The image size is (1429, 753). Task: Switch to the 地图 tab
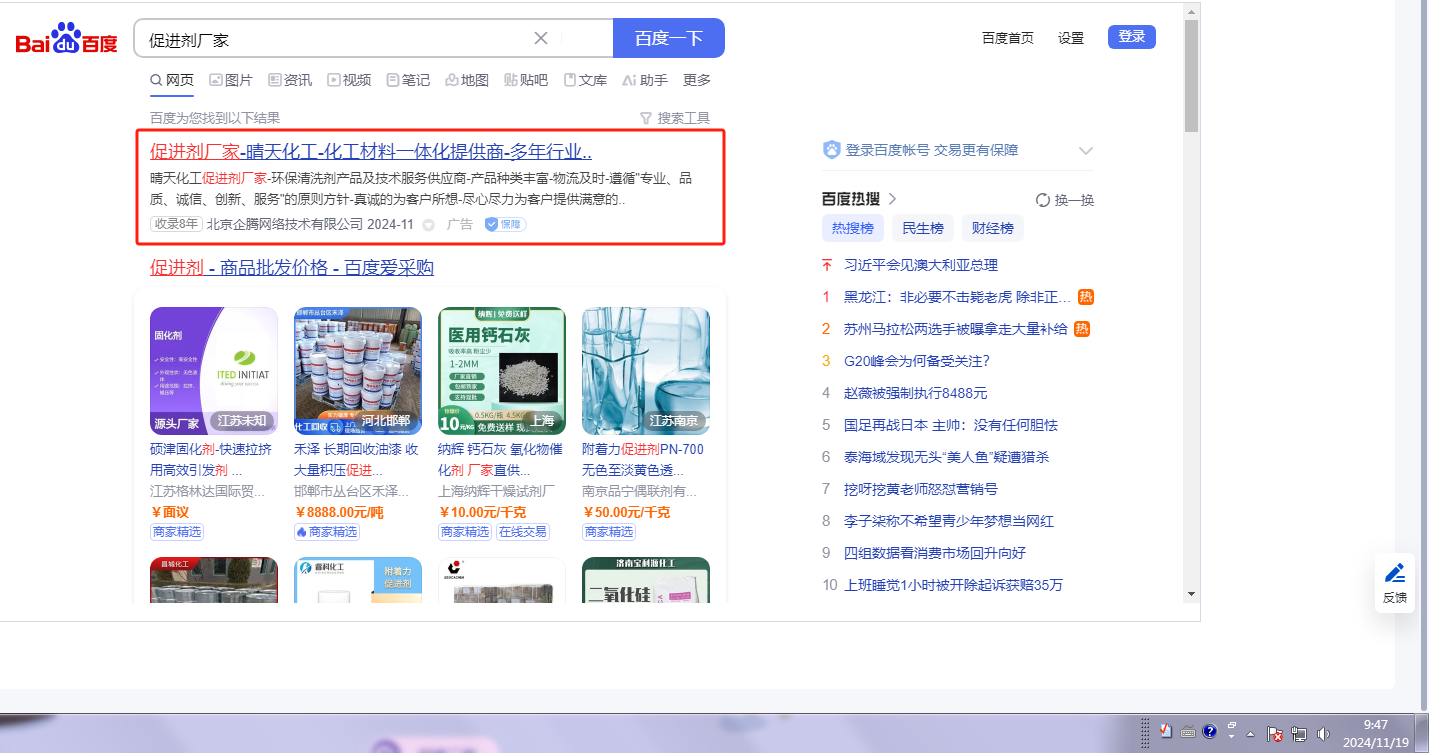(x=467, y=80)
